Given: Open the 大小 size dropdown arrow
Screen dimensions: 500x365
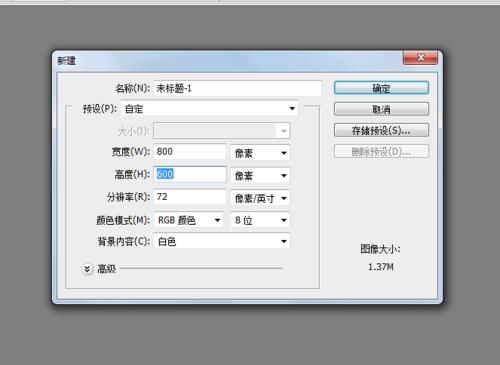Looking at the screenshot, I should 284,131.
